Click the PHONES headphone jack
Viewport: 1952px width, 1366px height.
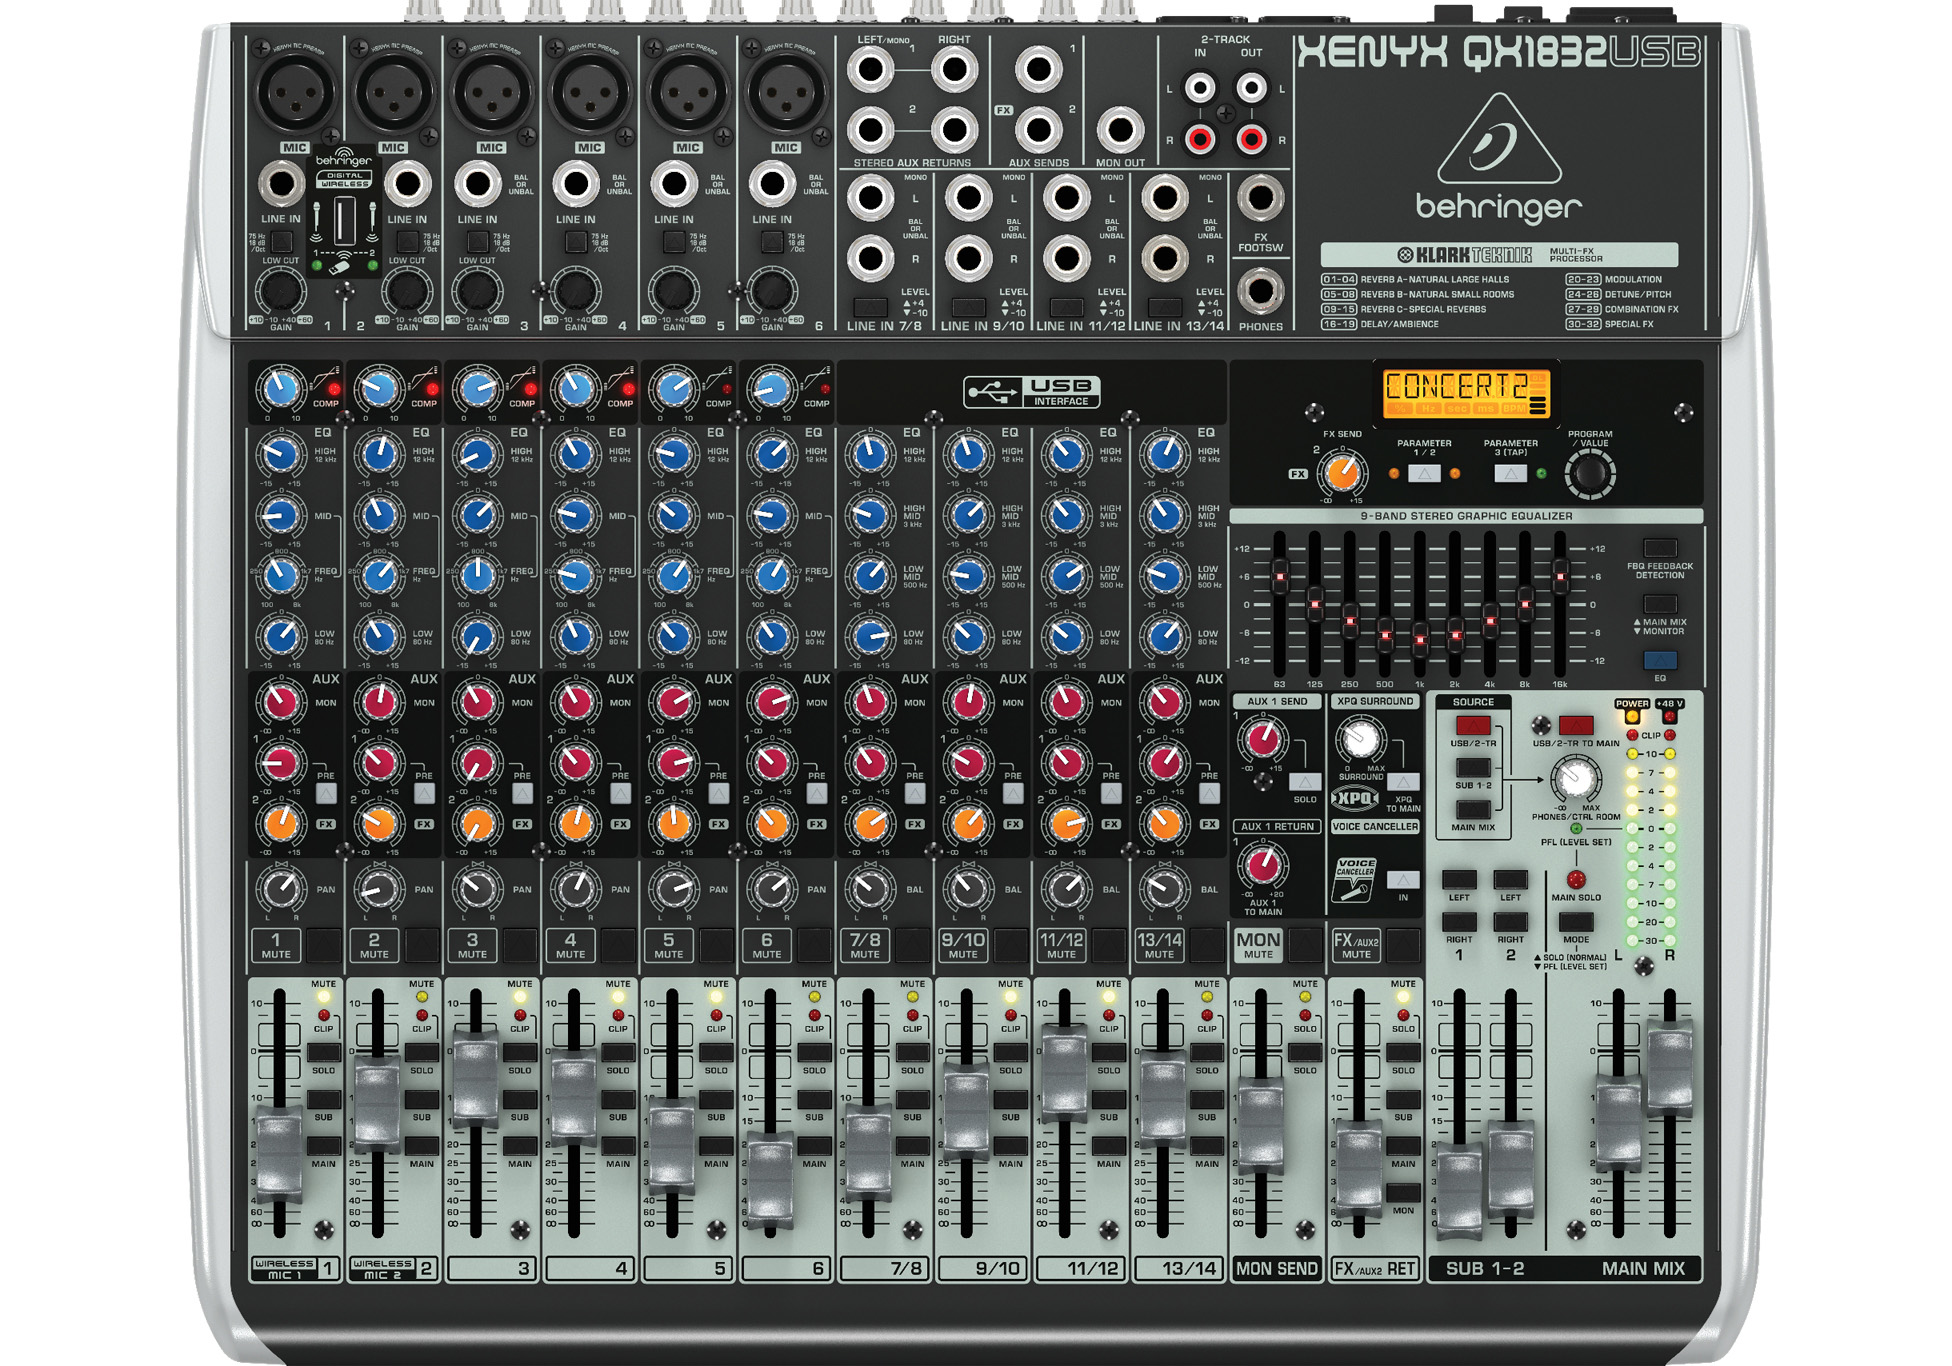pyautogui.click(x=1260, y=291)
